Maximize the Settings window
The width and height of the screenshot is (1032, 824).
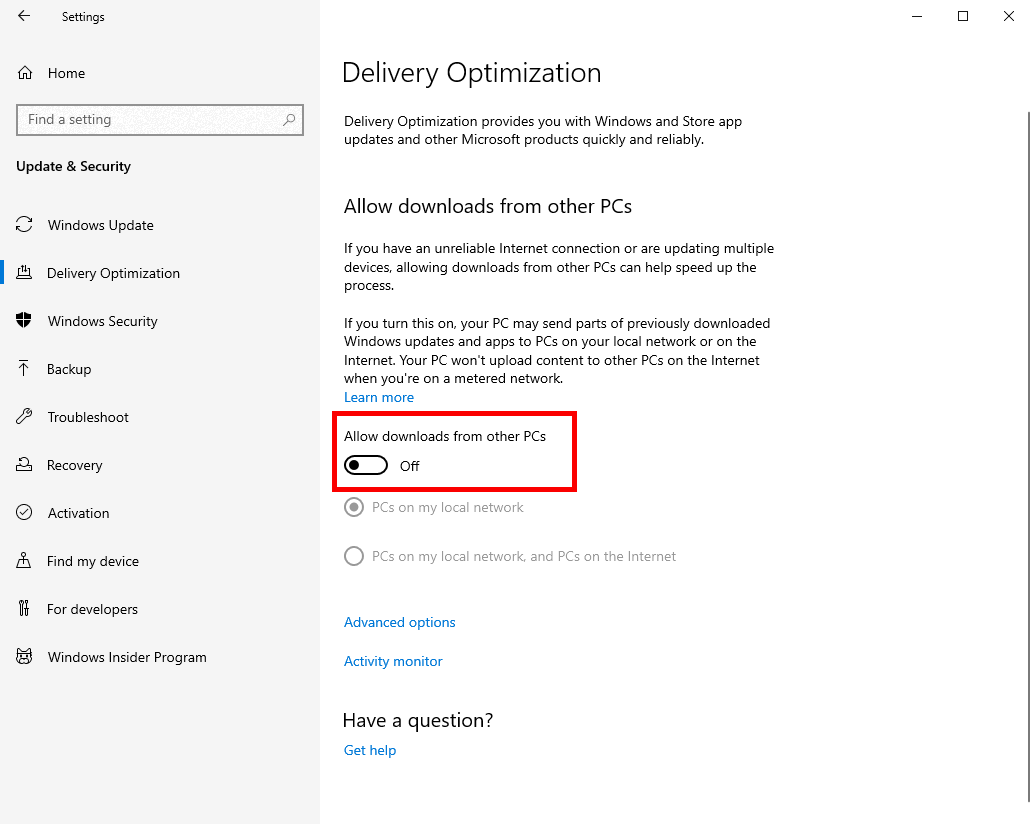click(963, 16)
